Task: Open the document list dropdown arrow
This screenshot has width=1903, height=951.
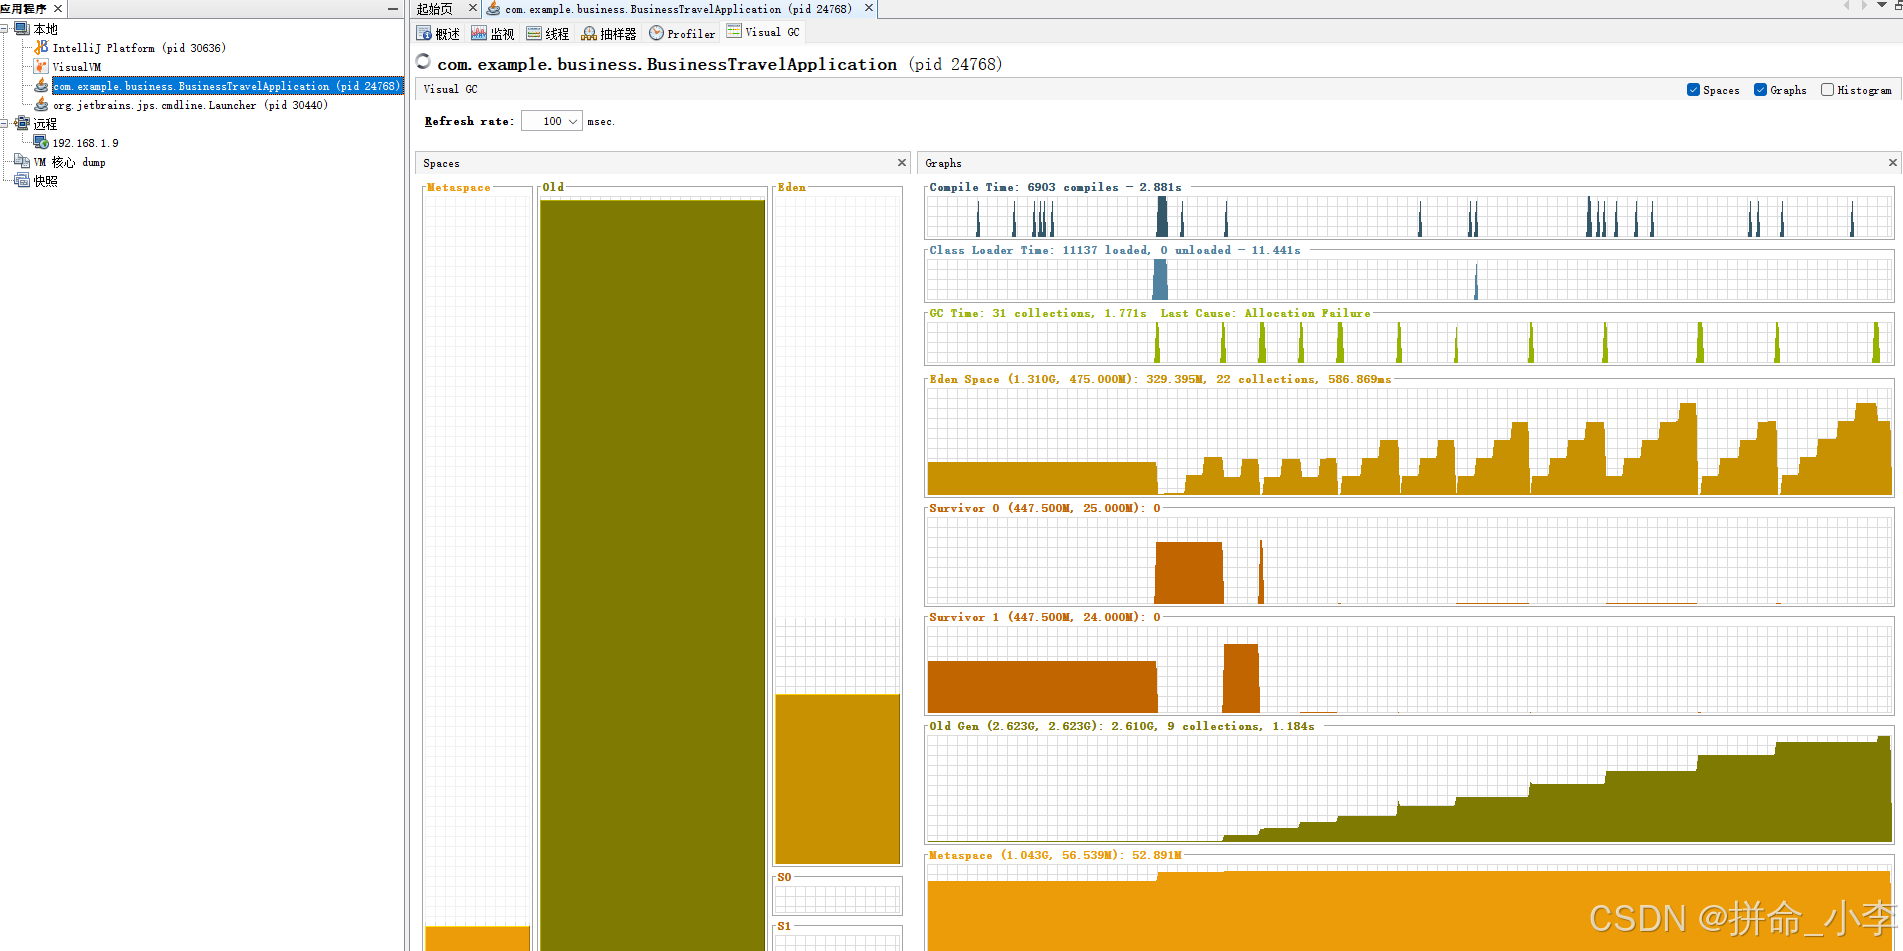Action: coord(1882,6)
